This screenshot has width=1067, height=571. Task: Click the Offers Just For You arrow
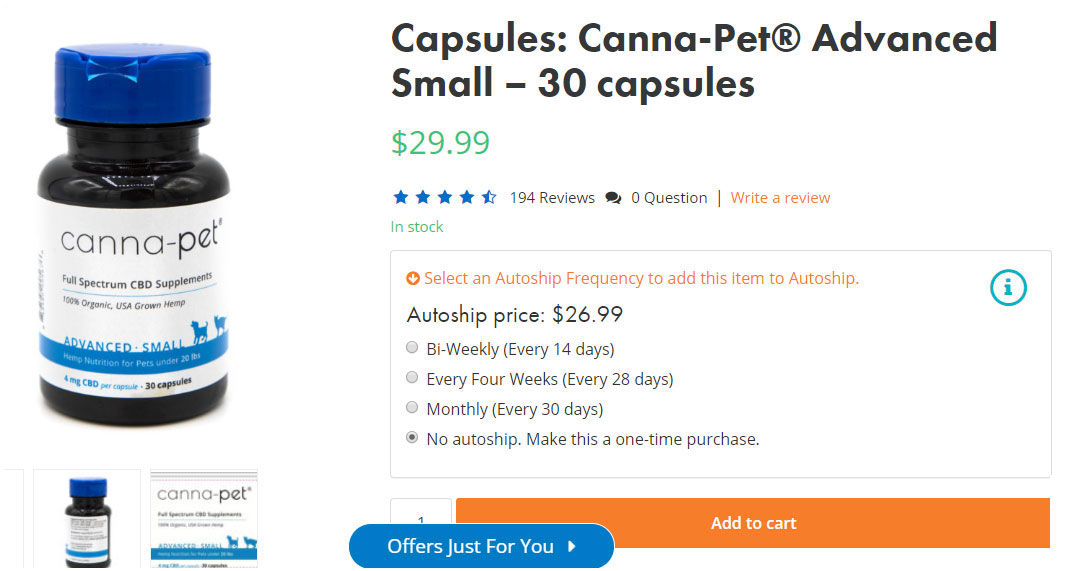pyautogui.click(x=572, y=546)
